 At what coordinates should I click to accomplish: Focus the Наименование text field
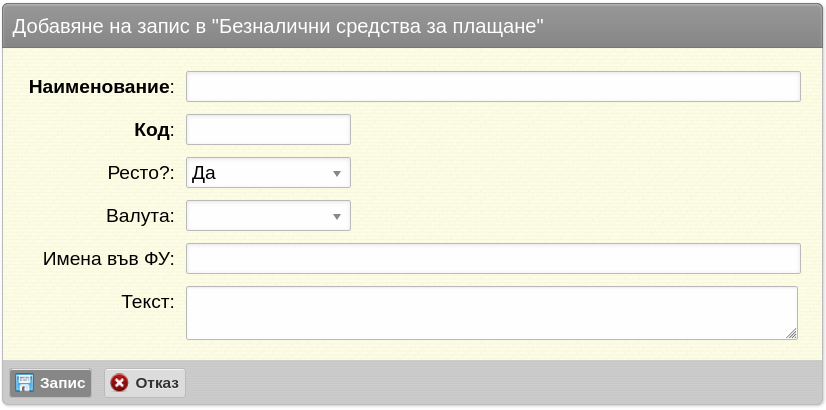point(493,87)
